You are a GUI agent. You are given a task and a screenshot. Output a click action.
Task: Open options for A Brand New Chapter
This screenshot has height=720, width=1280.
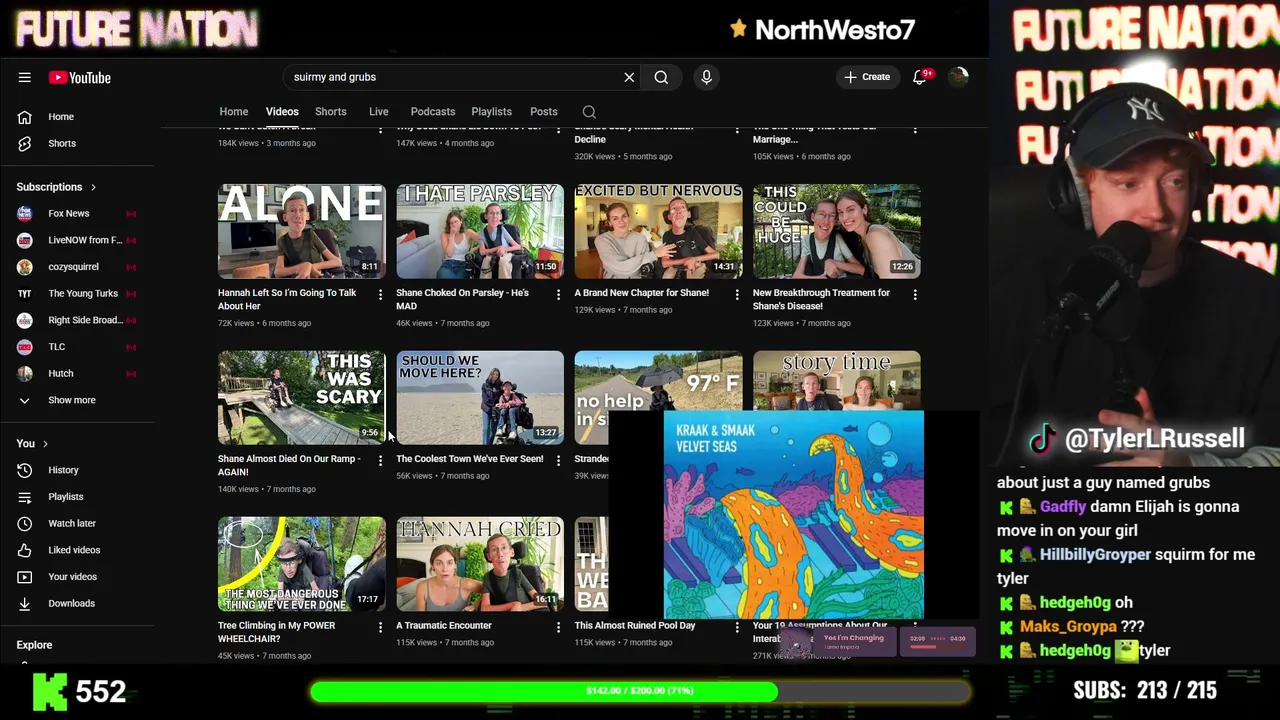[x=737, y=294]
